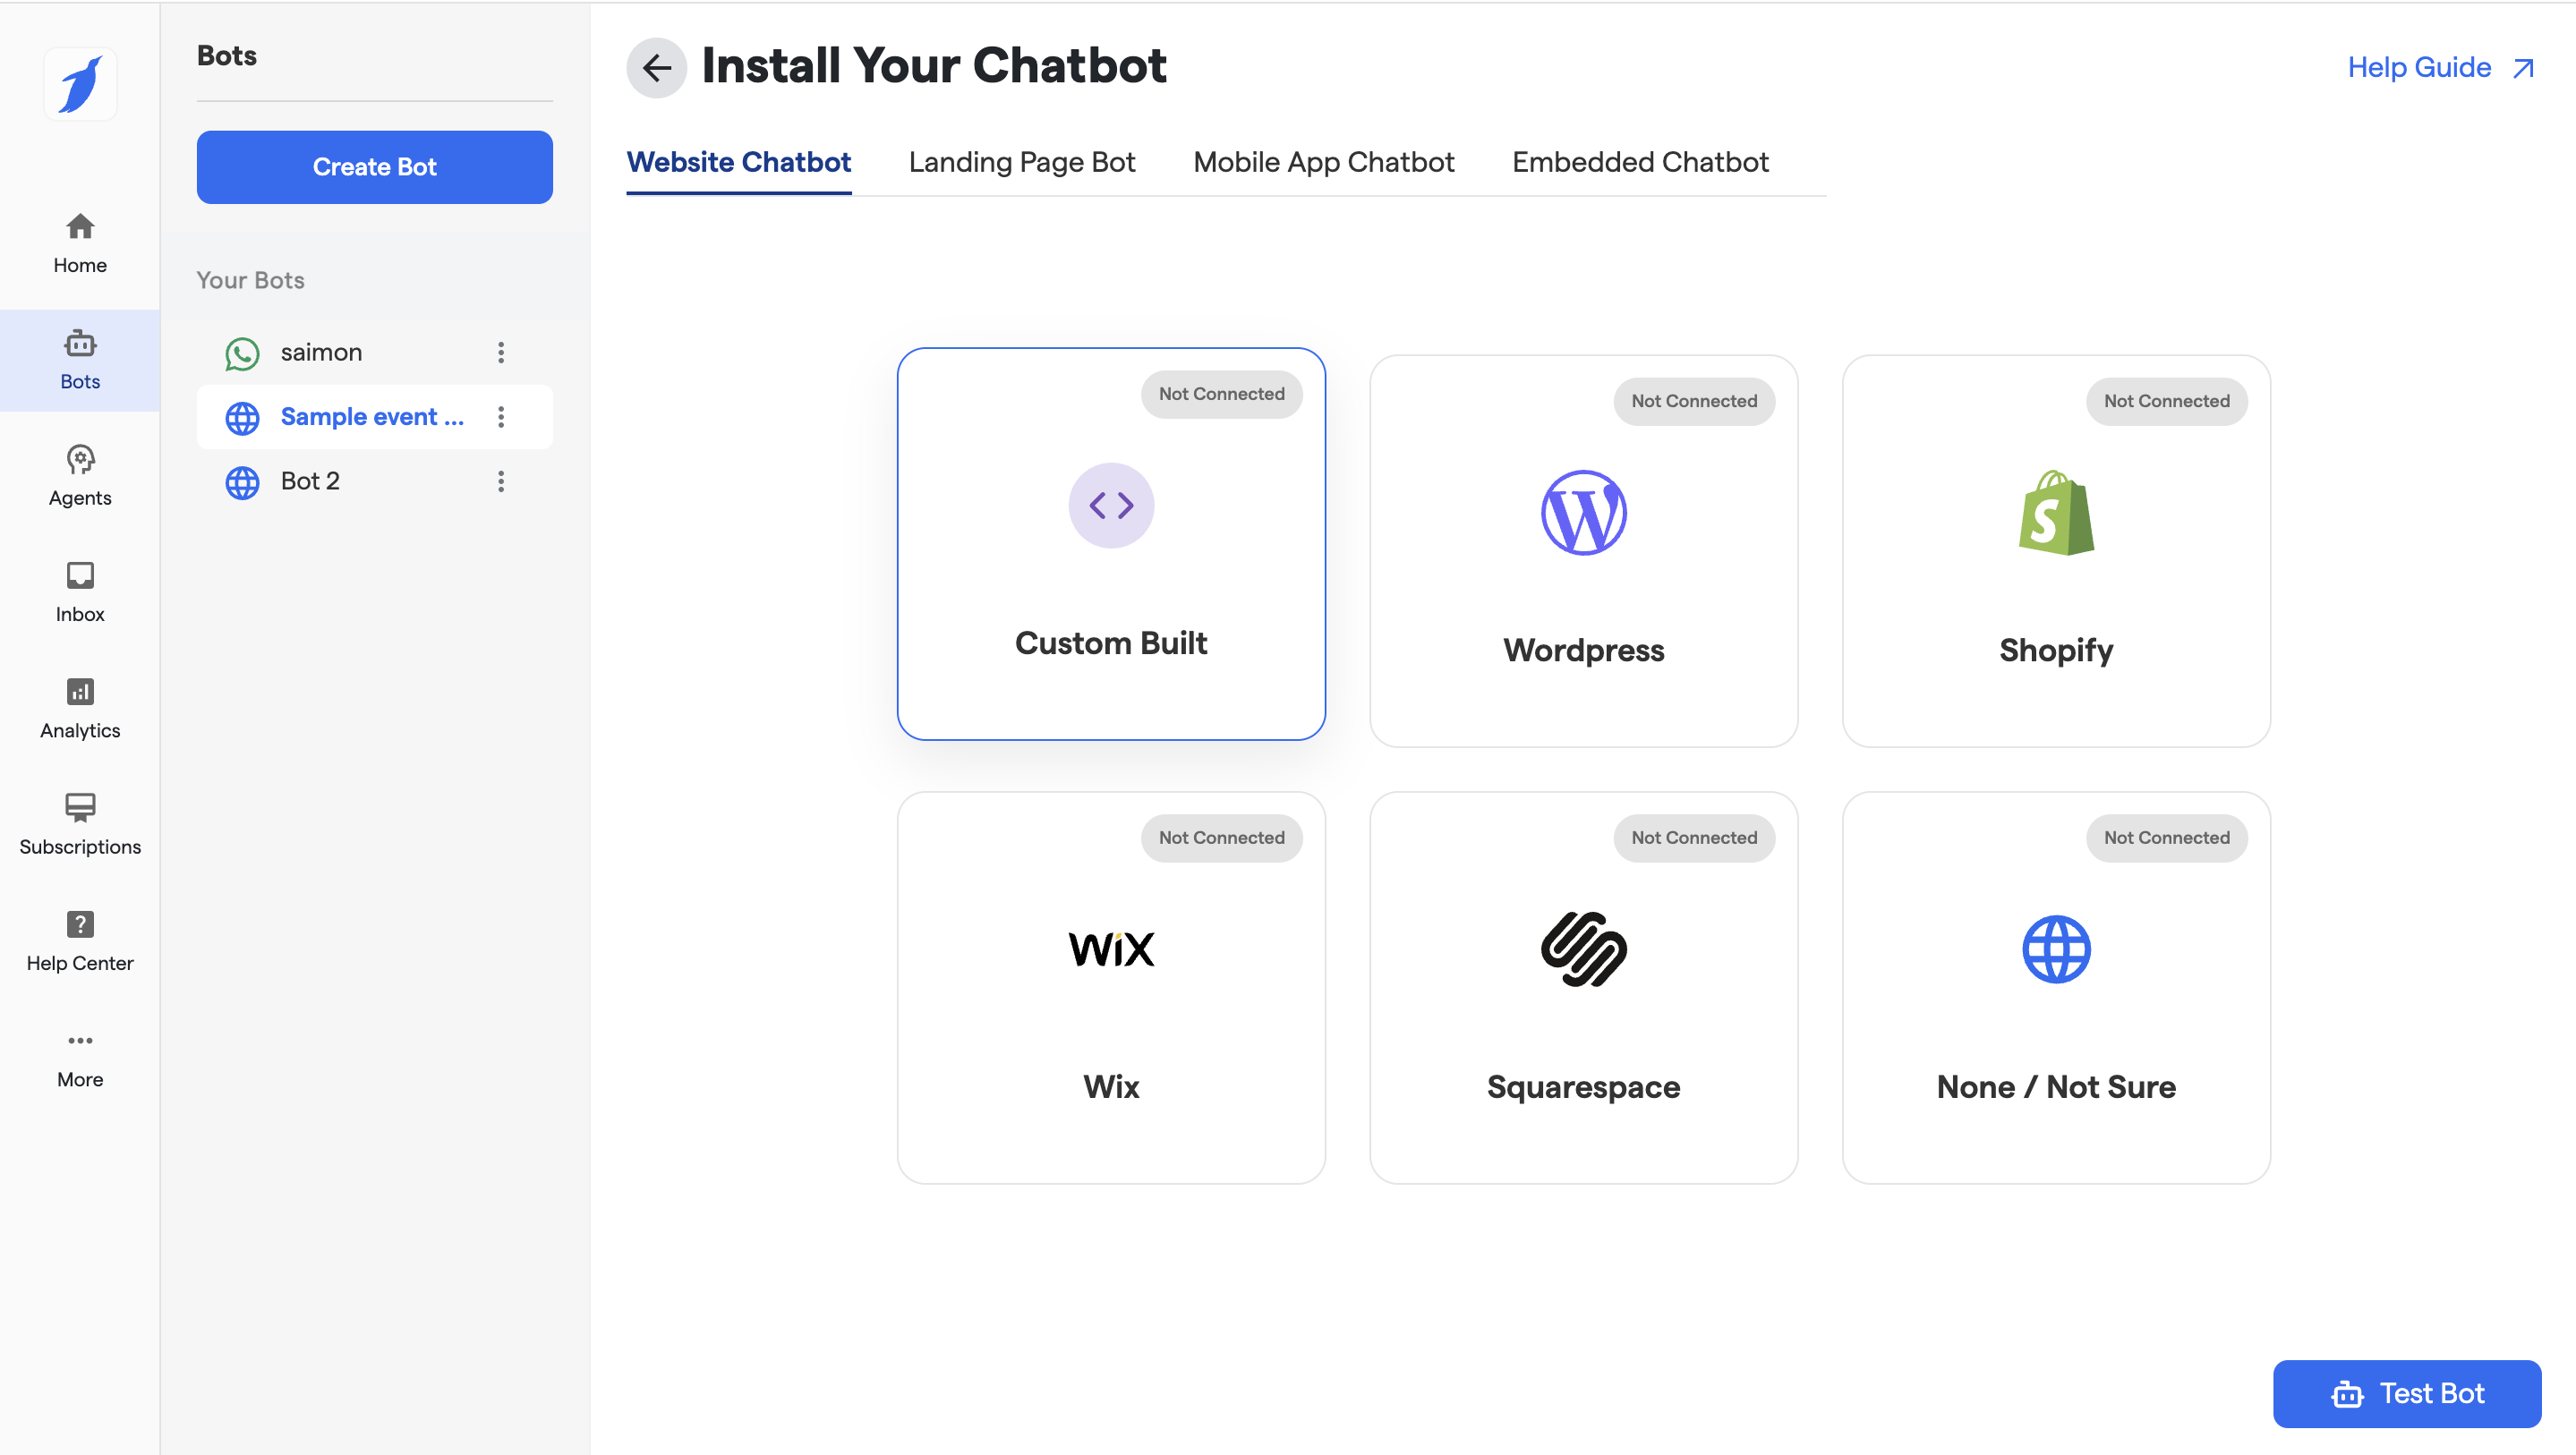2576x1455 pixels.
Task: Select Bot 2 in Your Bots list
Action: 310,481
